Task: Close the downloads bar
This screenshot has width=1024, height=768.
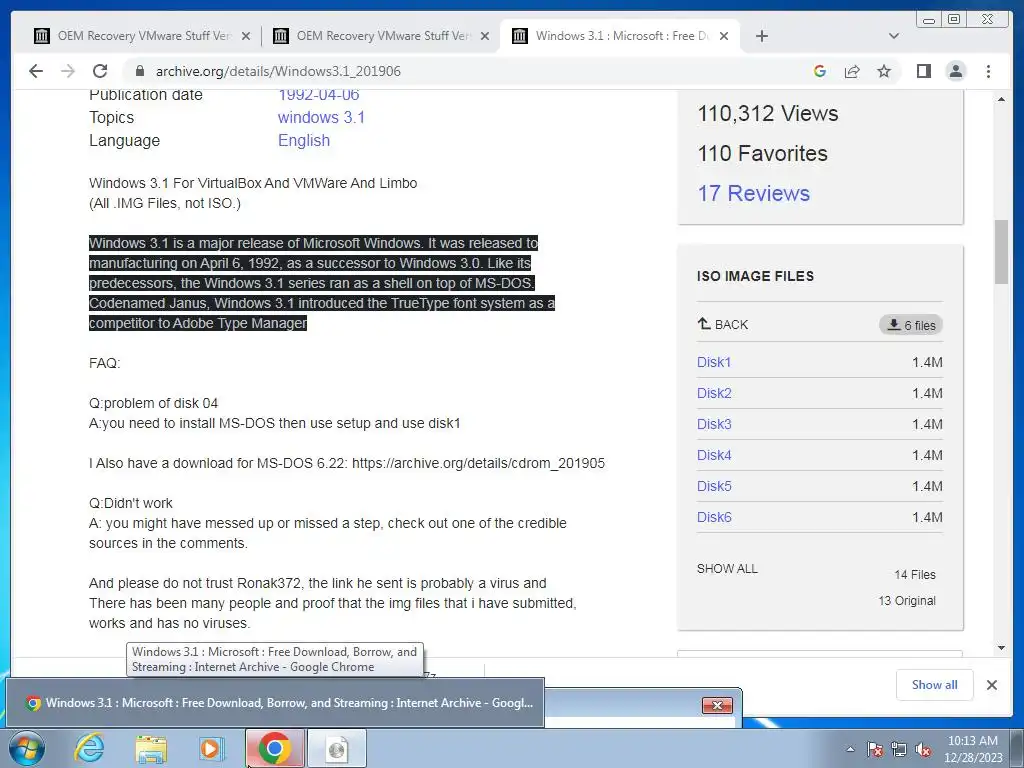Action: (x=991, y=685)
